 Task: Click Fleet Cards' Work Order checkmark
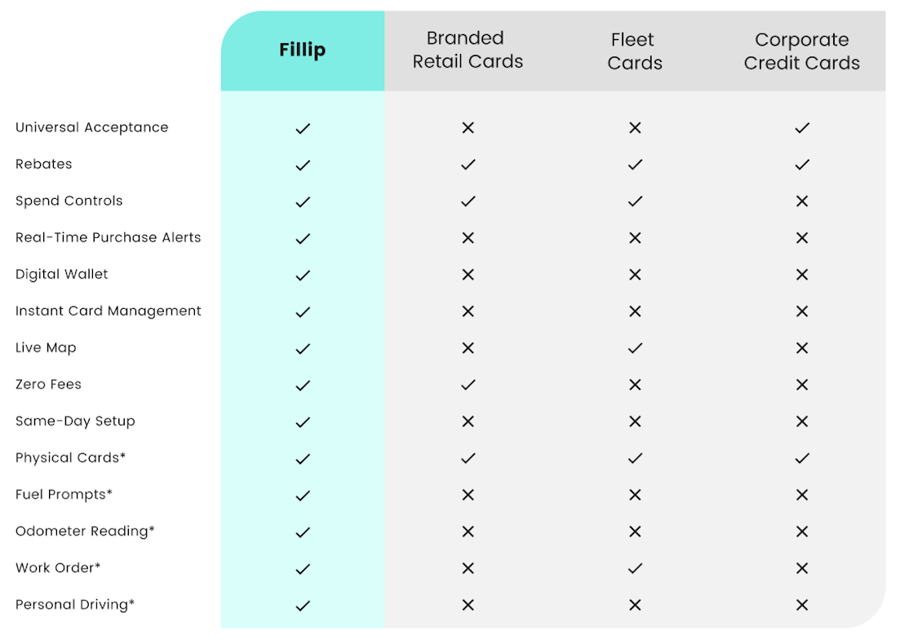click(635, 568)
